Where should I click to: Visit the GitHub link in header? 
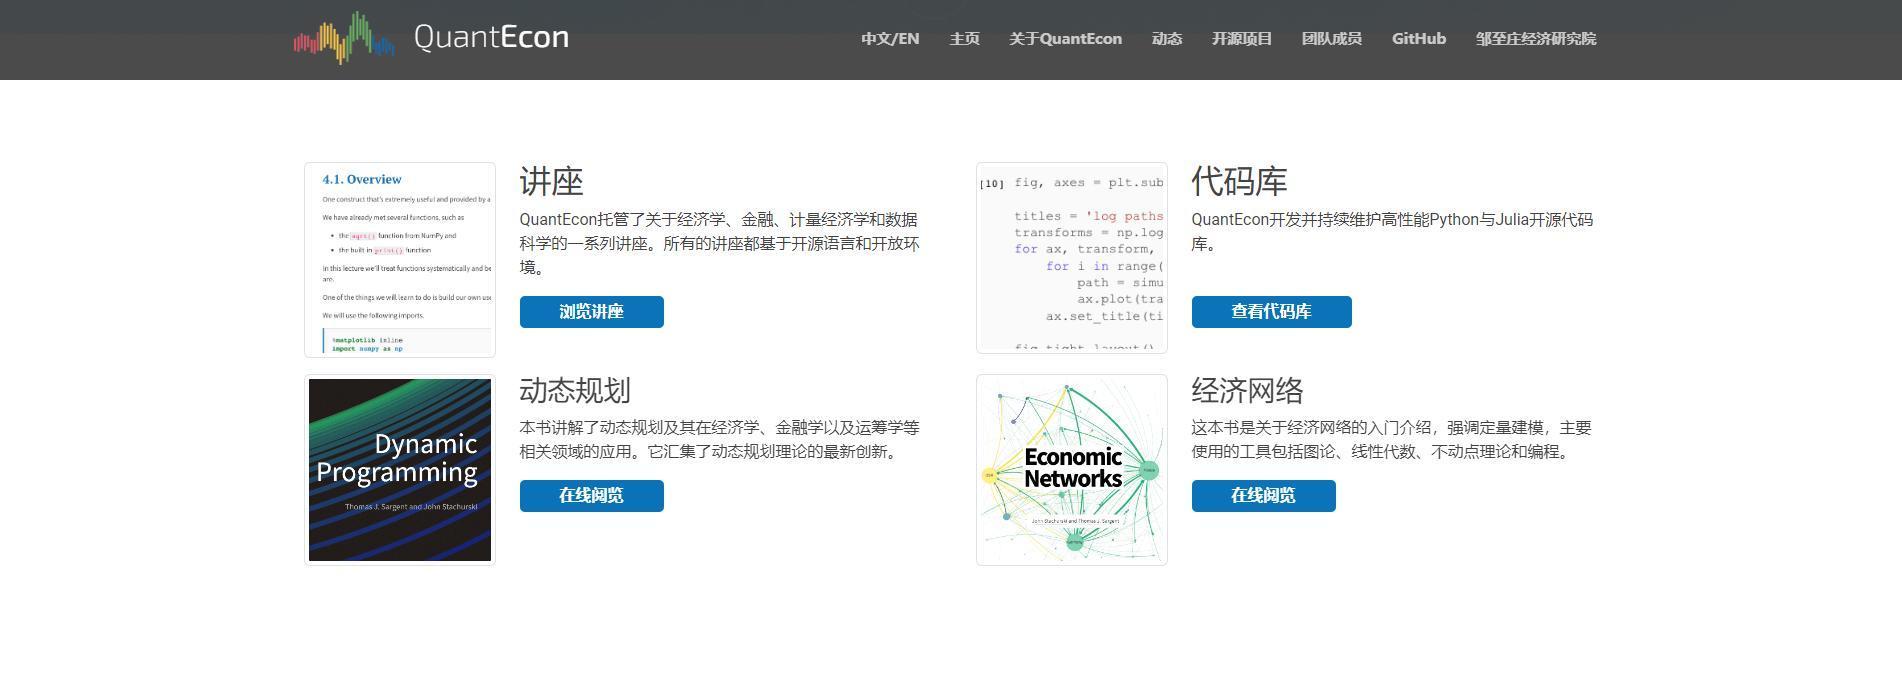click(x=1418, y=39)
